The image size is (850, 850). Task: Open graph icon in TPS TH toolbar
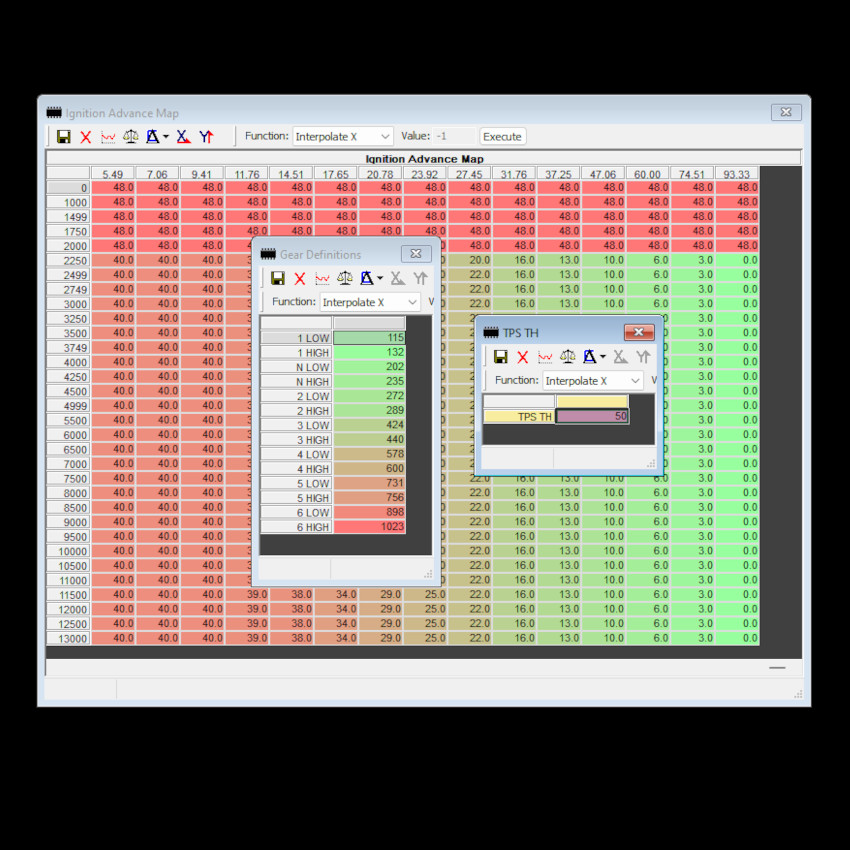pyautogui.click(x=545, y=357)
